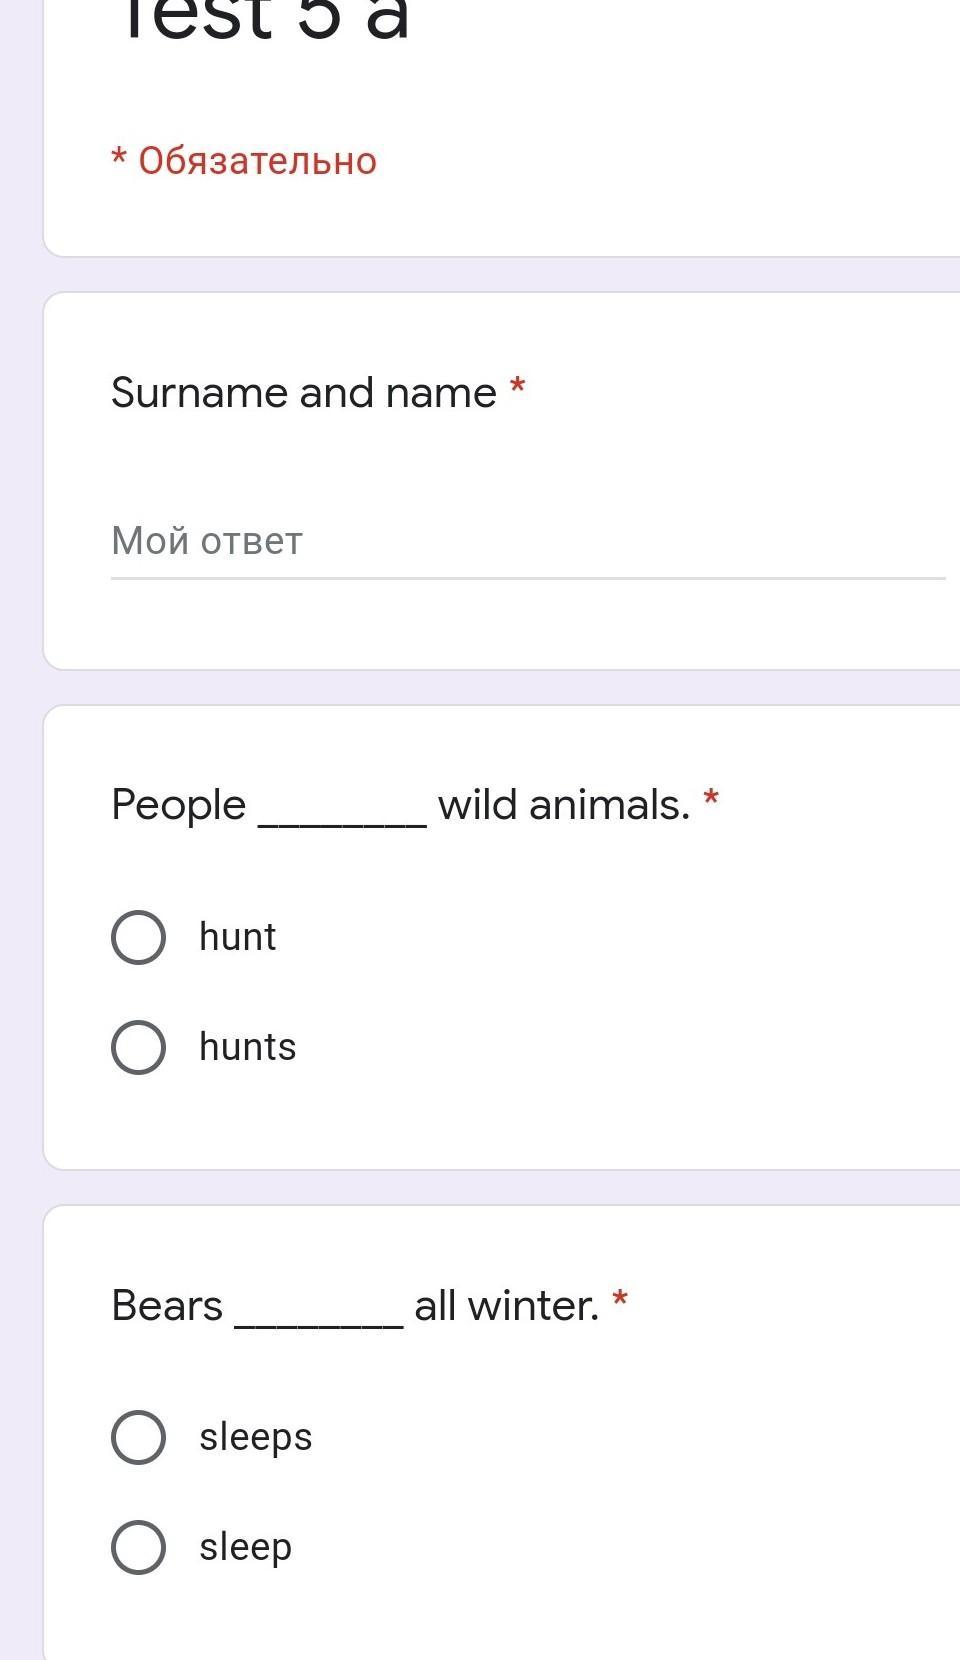Click the 'hunt' option label text
This screenshot has width=960, height=1660.
pos(237,937)
